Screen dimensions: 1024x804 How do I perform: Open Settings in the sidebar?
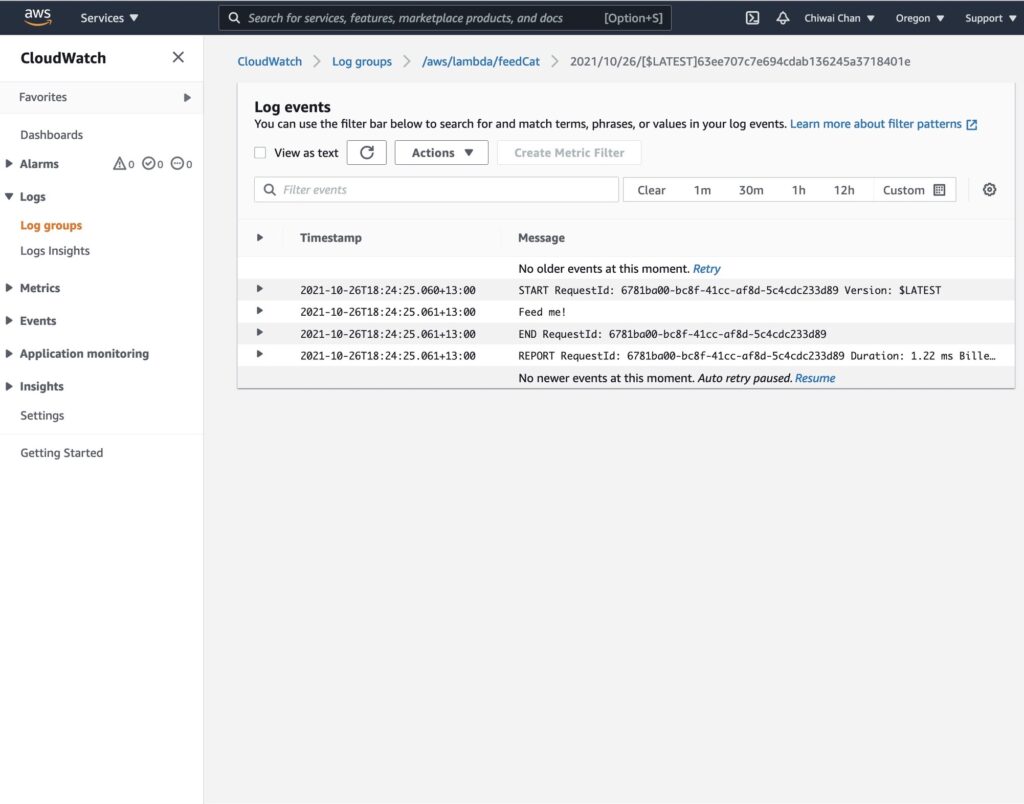click(42, 415)
